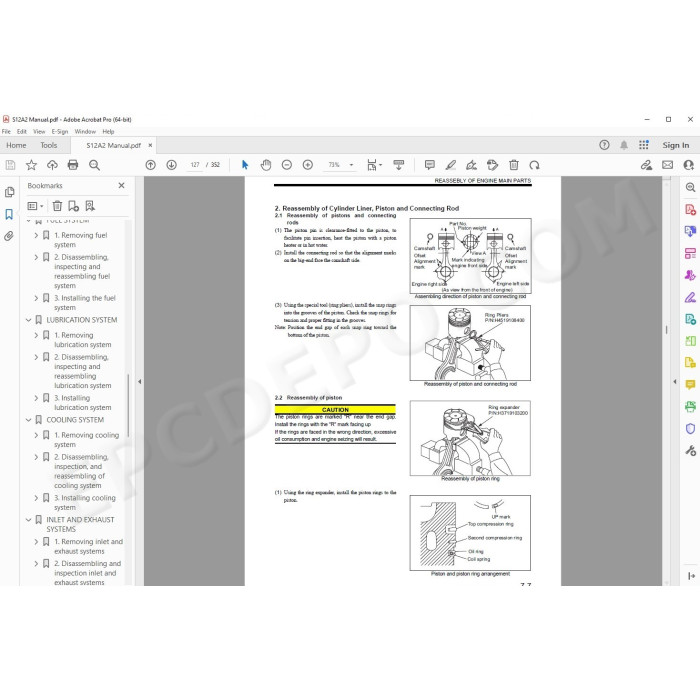Find current bookmark icon
Viewport: 700px width, 700px height.
coord(90,206)
